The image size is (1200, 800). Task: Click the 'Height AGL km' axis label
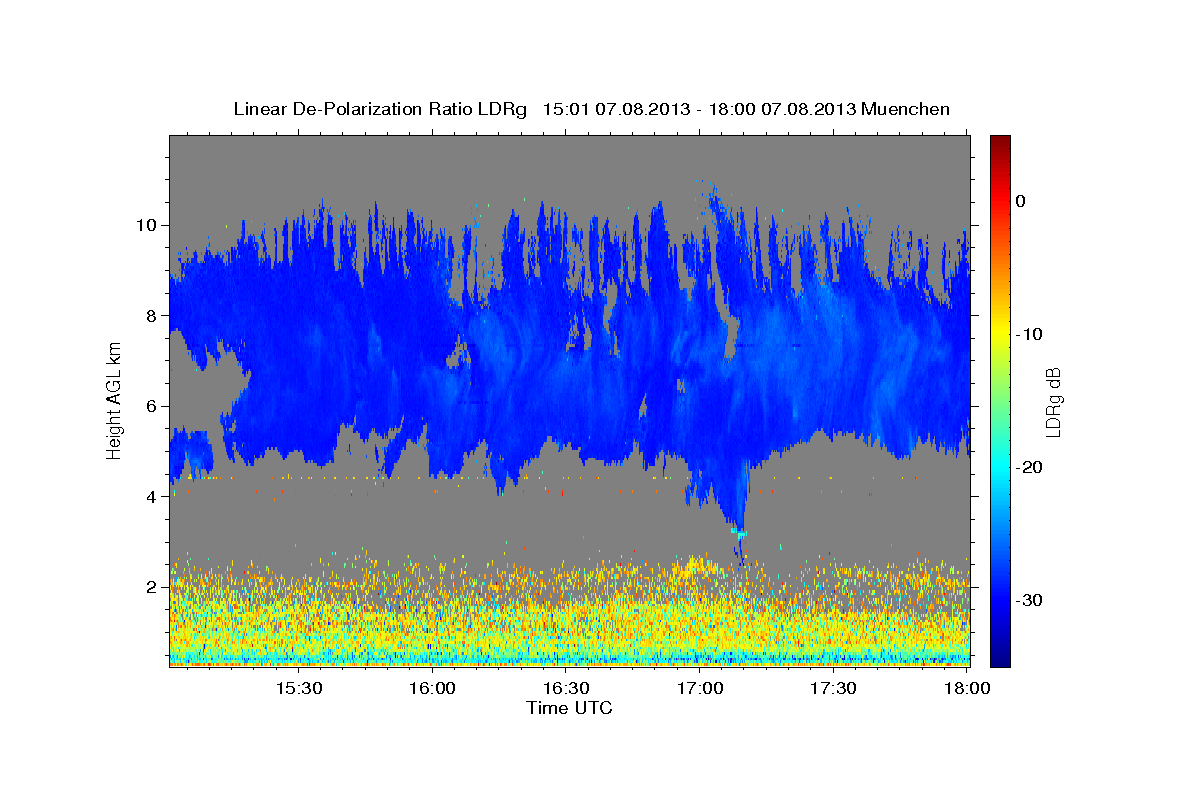tap(114, 400)
